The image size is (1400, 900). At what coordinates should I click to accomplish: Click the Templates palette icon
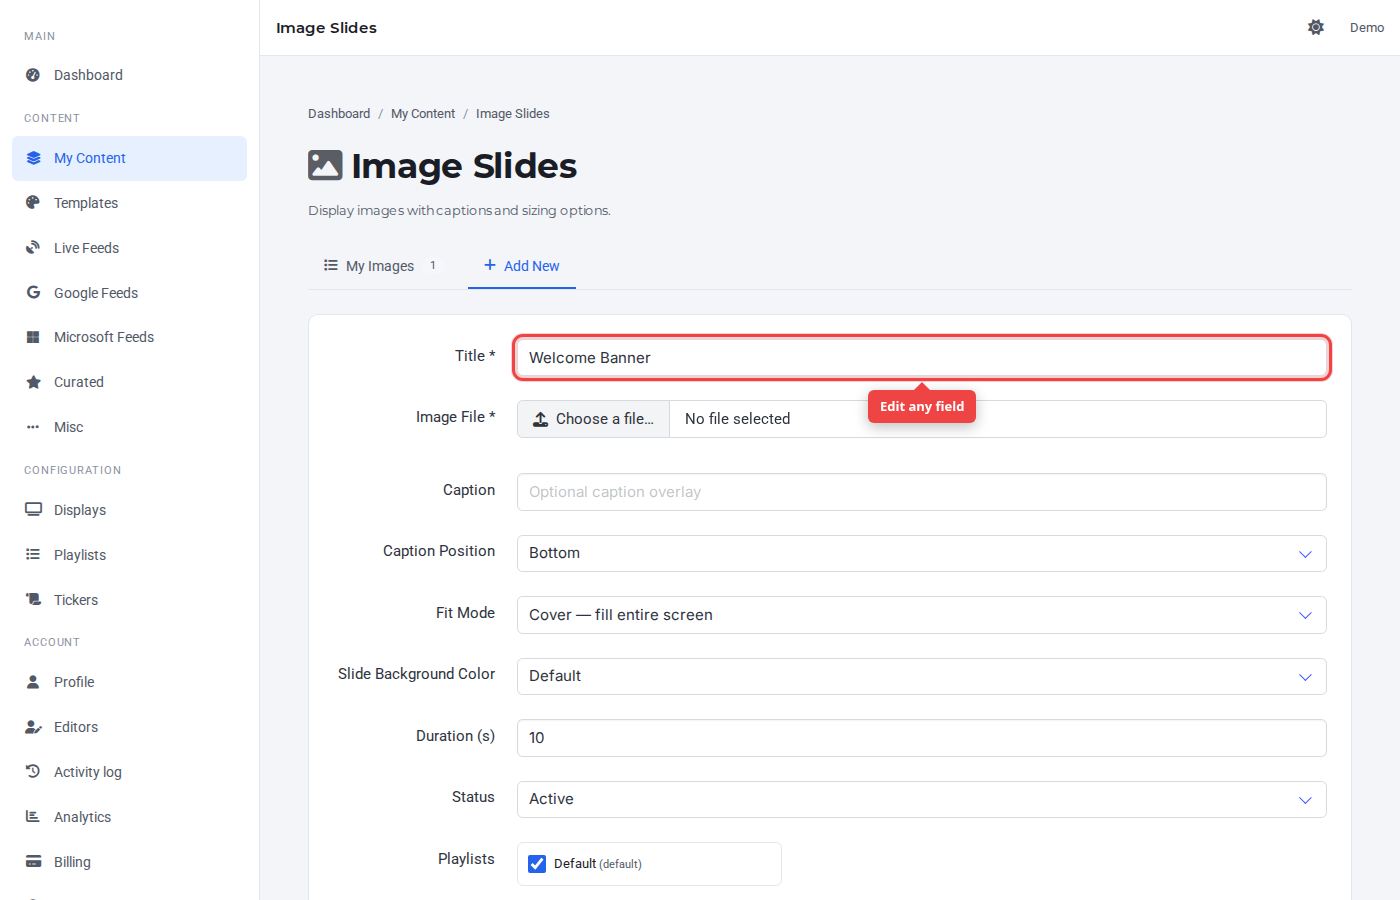pos(33,203)
